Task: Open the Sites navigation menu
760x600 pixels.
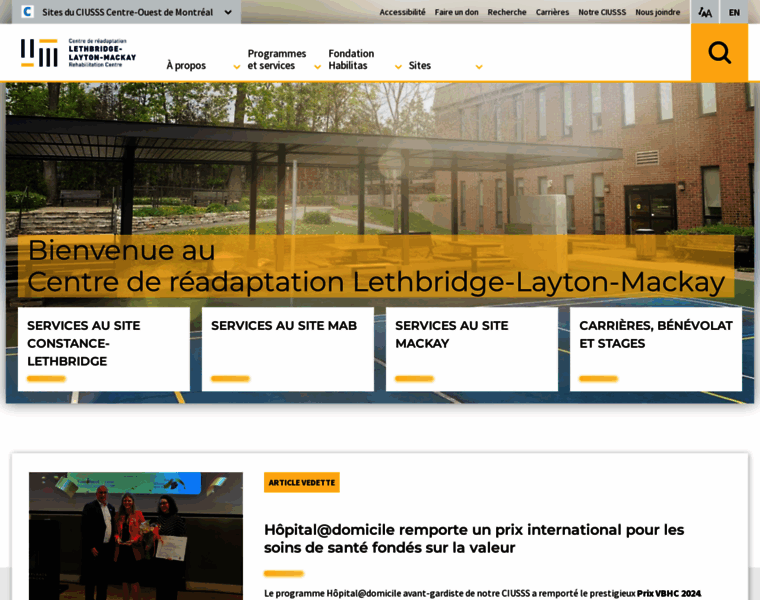Action: click(x=445, y=66)
